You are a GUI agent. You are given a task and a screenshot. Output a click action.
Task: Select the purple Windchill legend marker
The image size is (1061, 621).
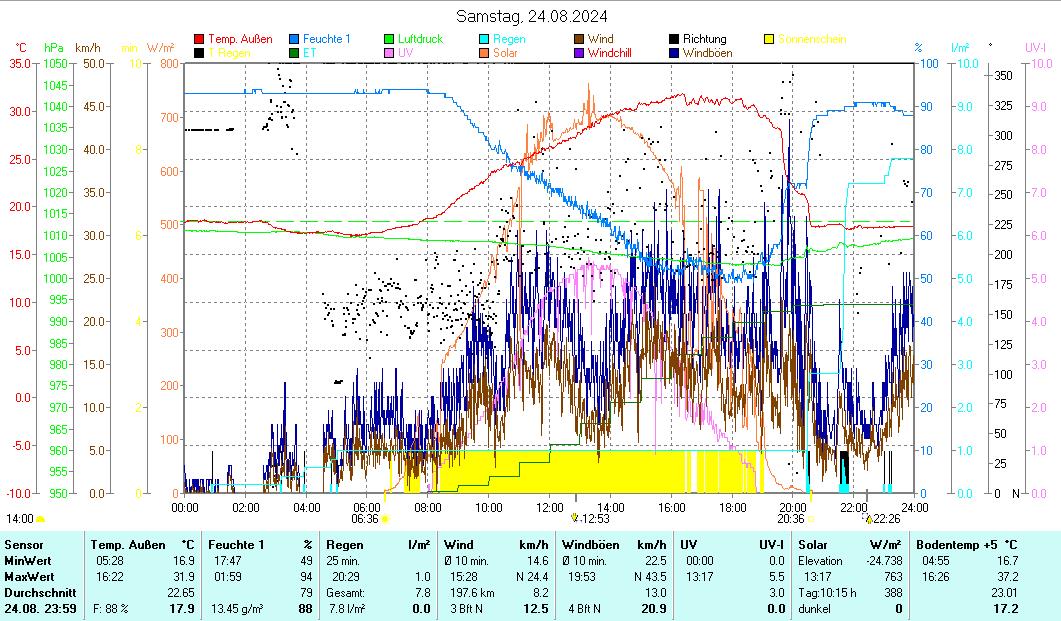tap(579, 53)
